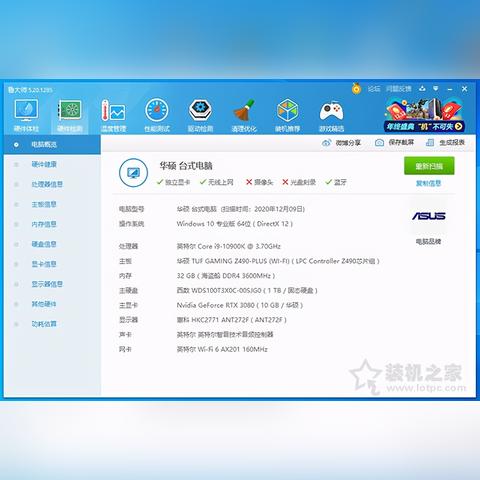
Task: Click the green 重新扫描 rescan button
Action: pyautogui.click(x=429, y=166)
